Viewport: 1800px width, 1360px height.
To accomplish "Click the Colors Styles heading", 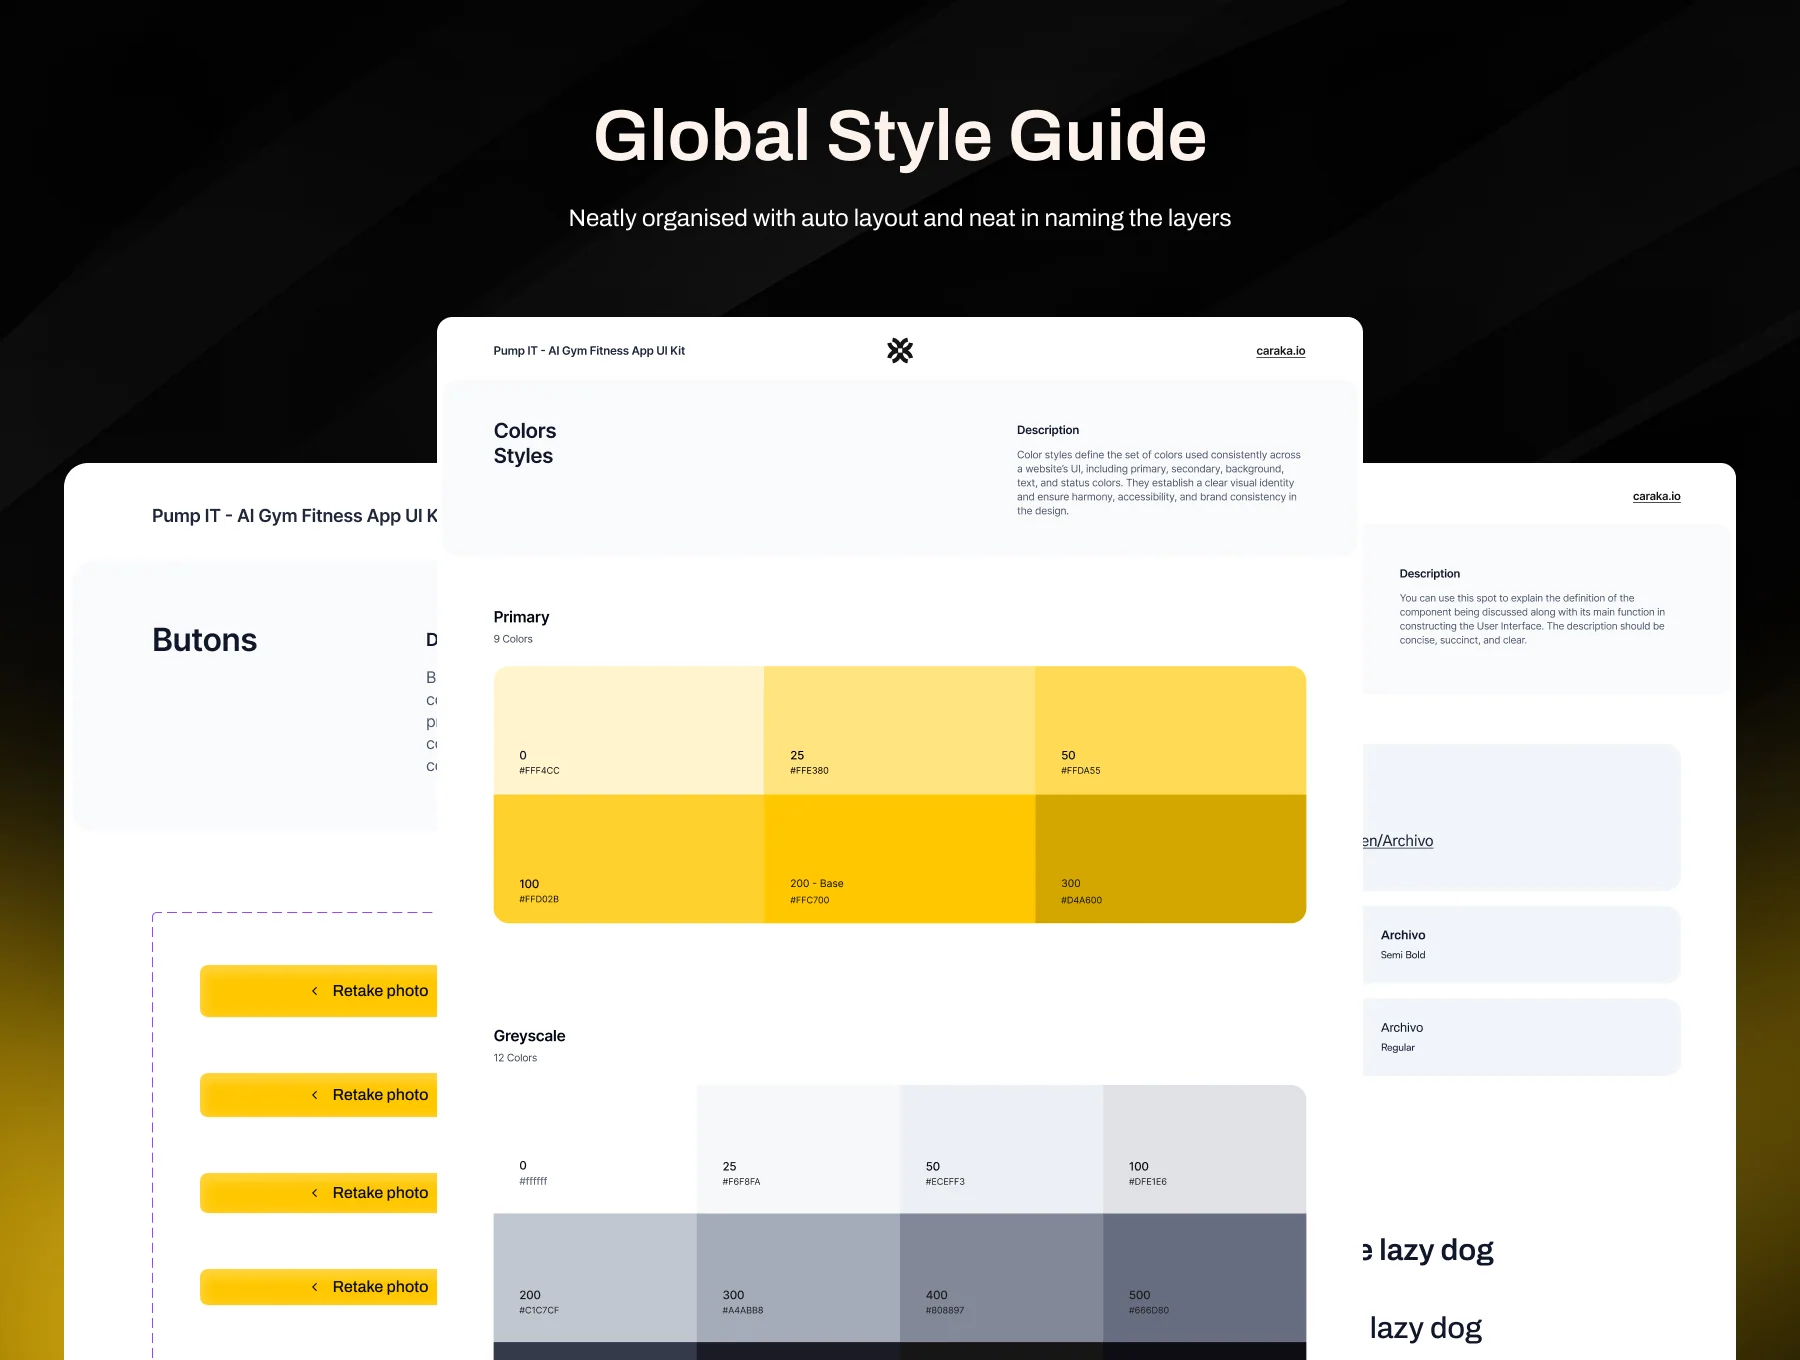I will tap(524, 443).
